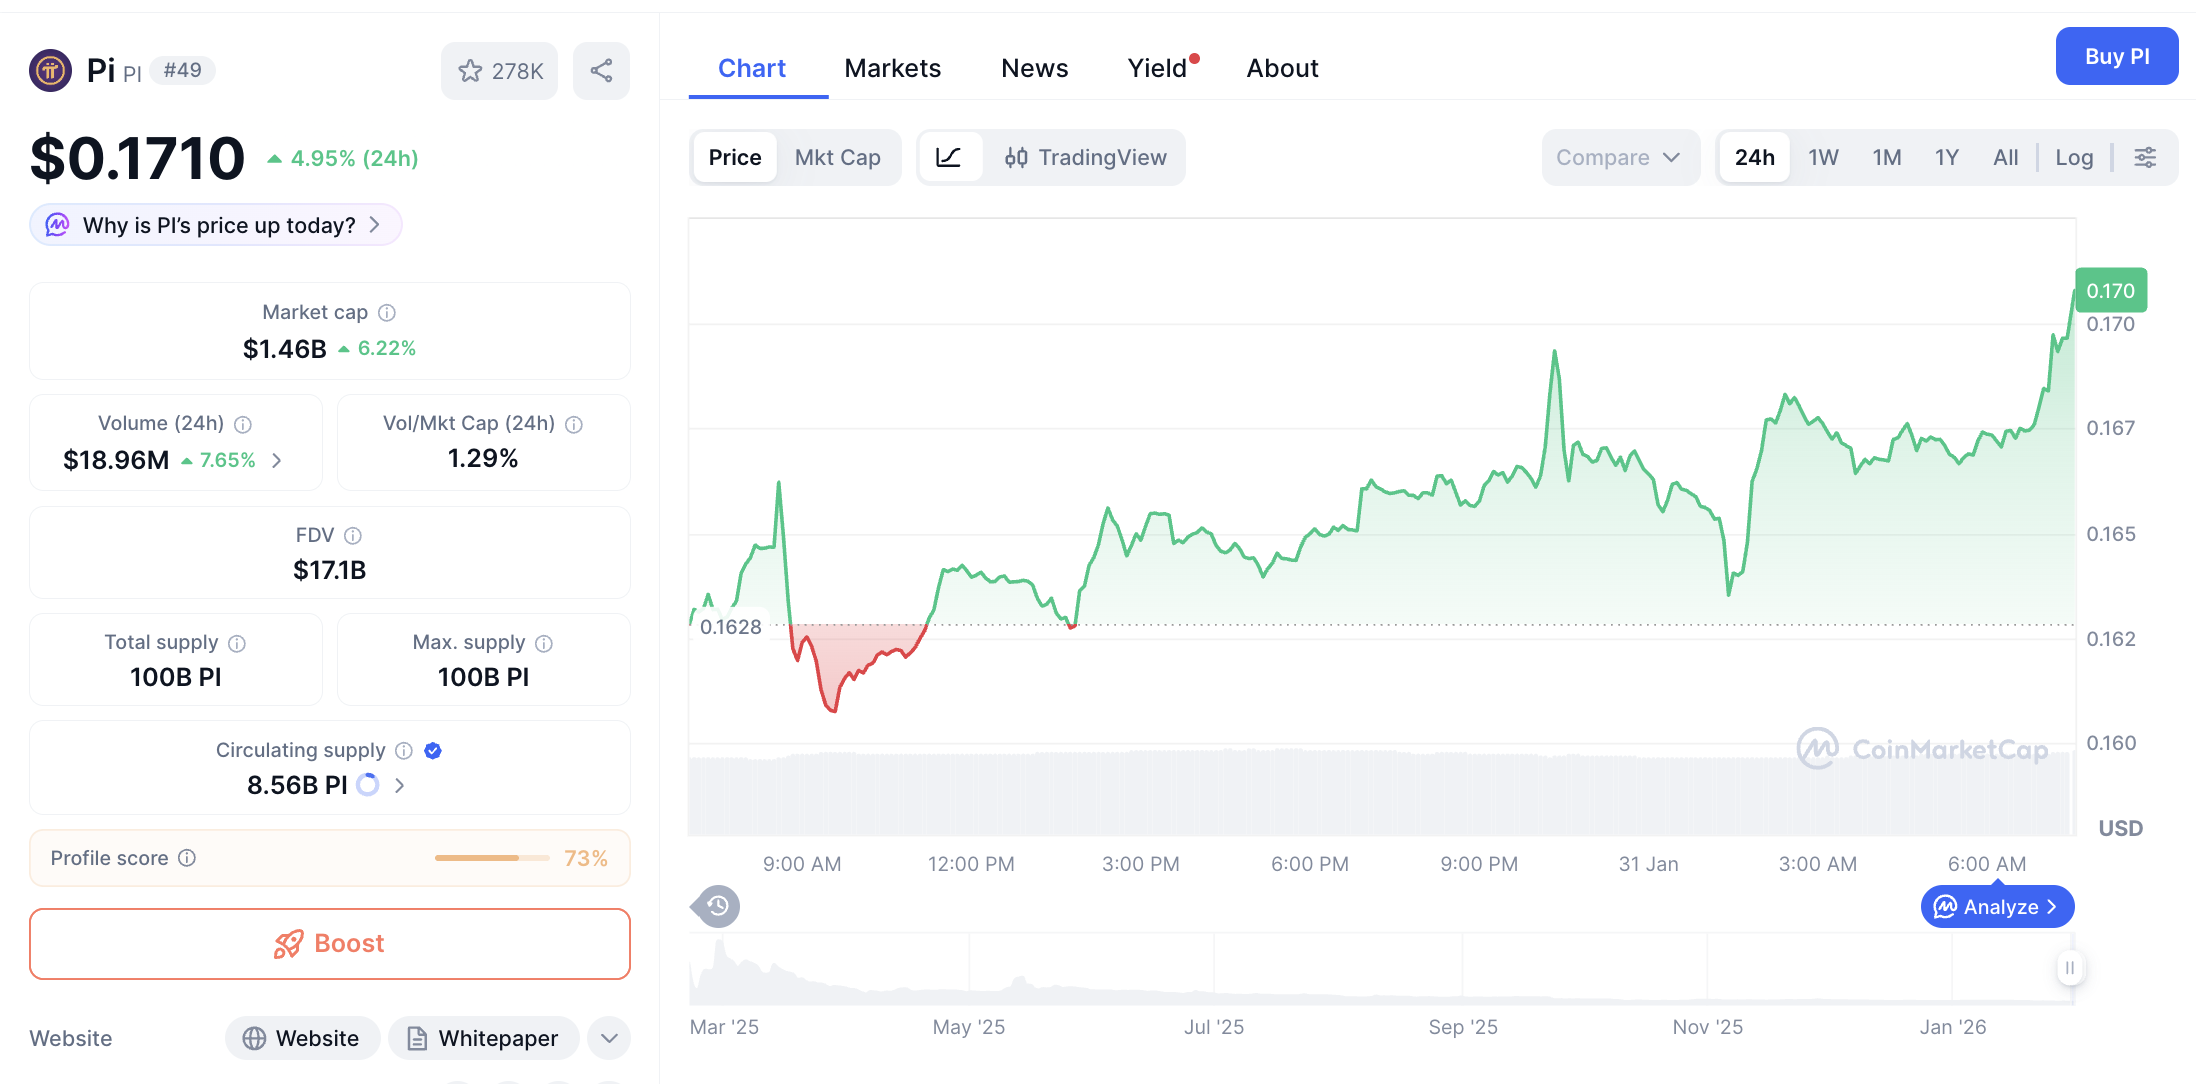Expand circulating supply details arrow
This screenshot has width=2196, height=1084.
(399, 785)
